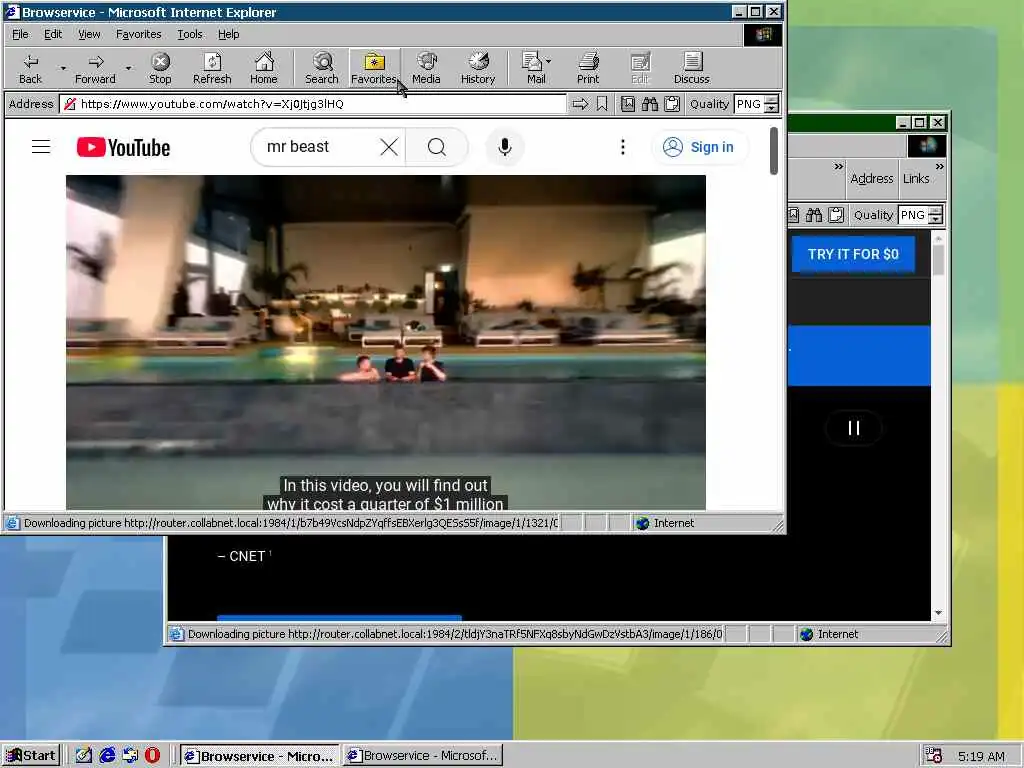Viewport: 1024px width, 768px height.
Task: Click the Sign in button
Action: pos(699,147)
